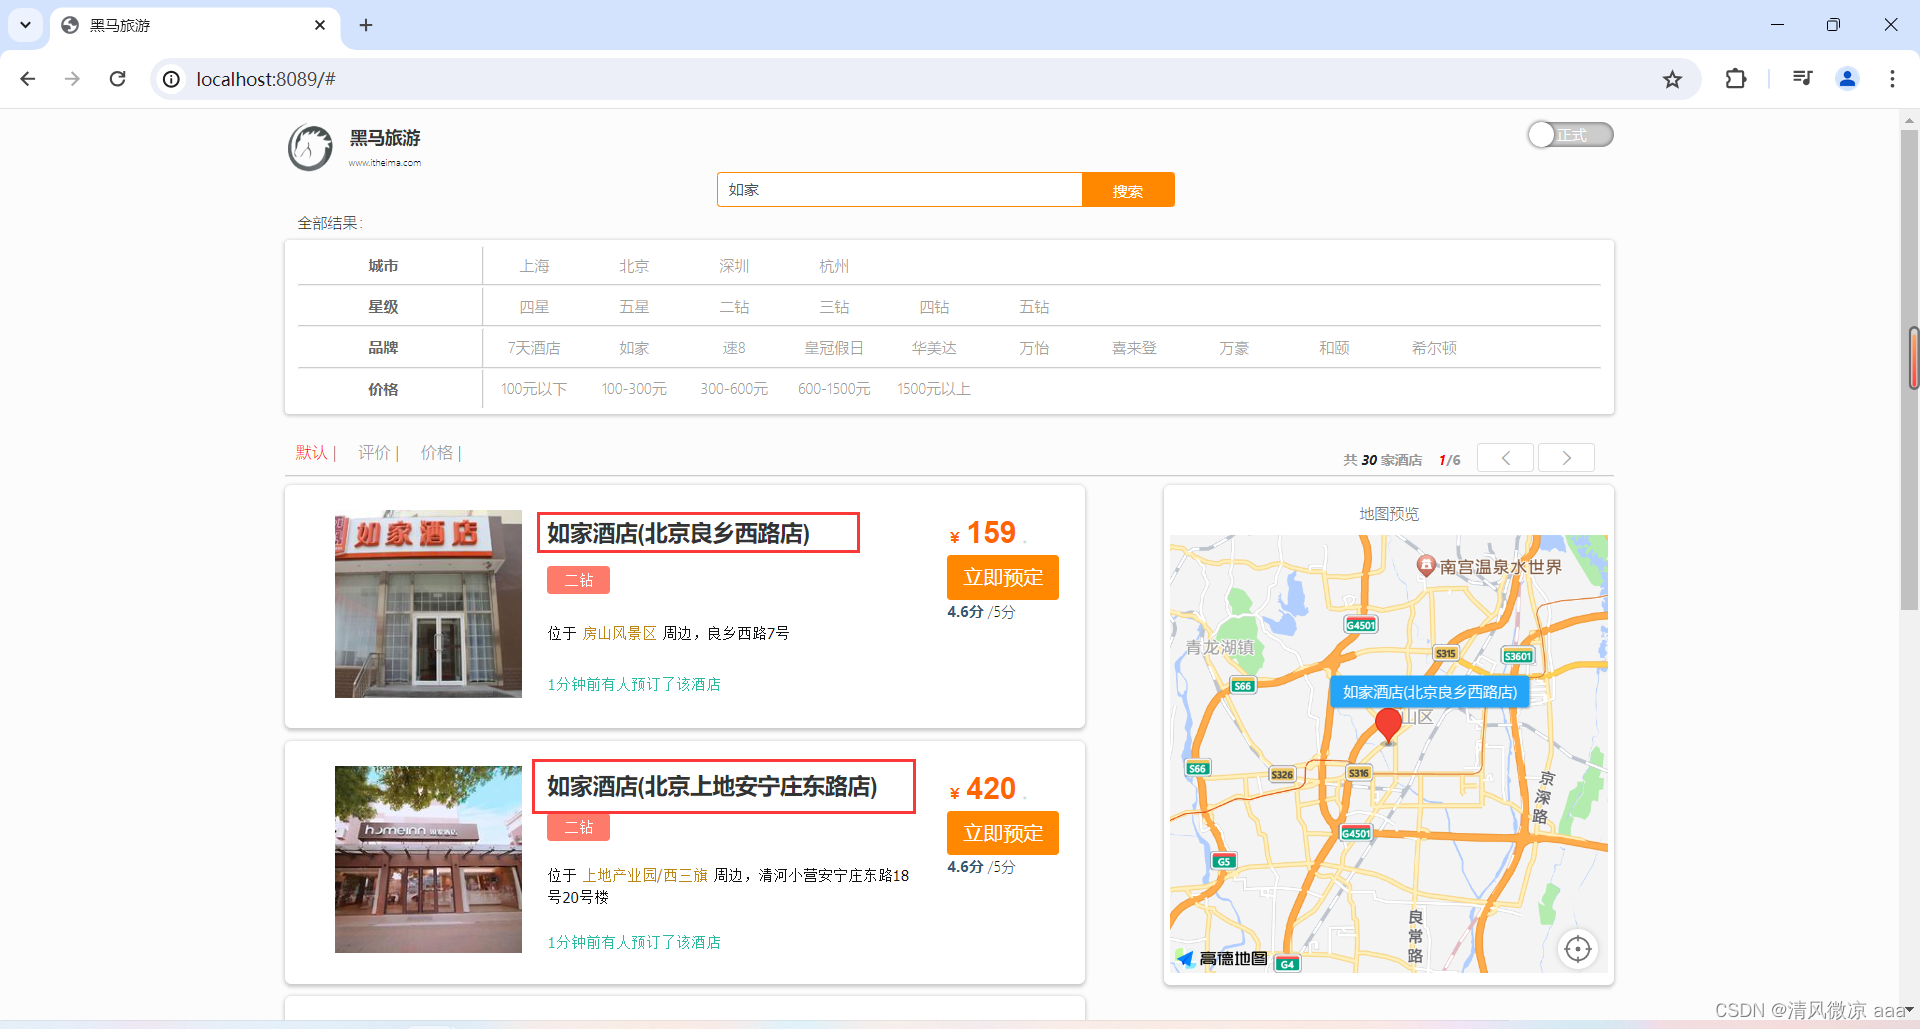Filter price 100元以下
This screenshot has width=1920, height=1029.
[534, 389]
